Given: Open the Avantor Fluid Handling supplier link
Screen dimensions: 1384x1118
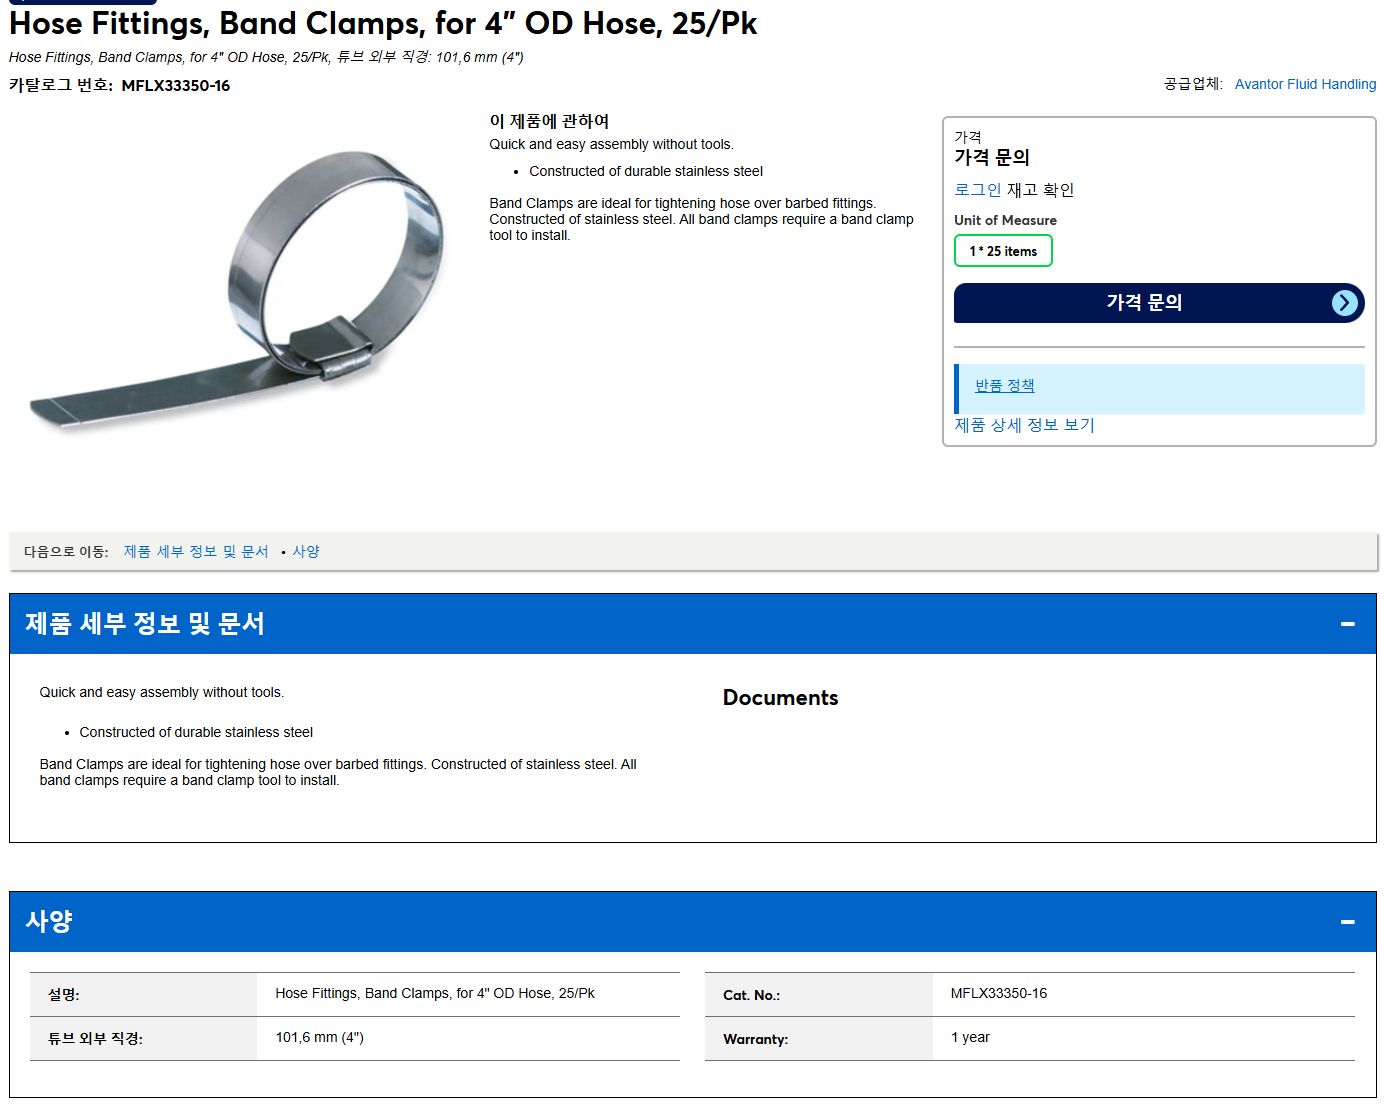Looking at the screenshot, I should point(1305,84).
